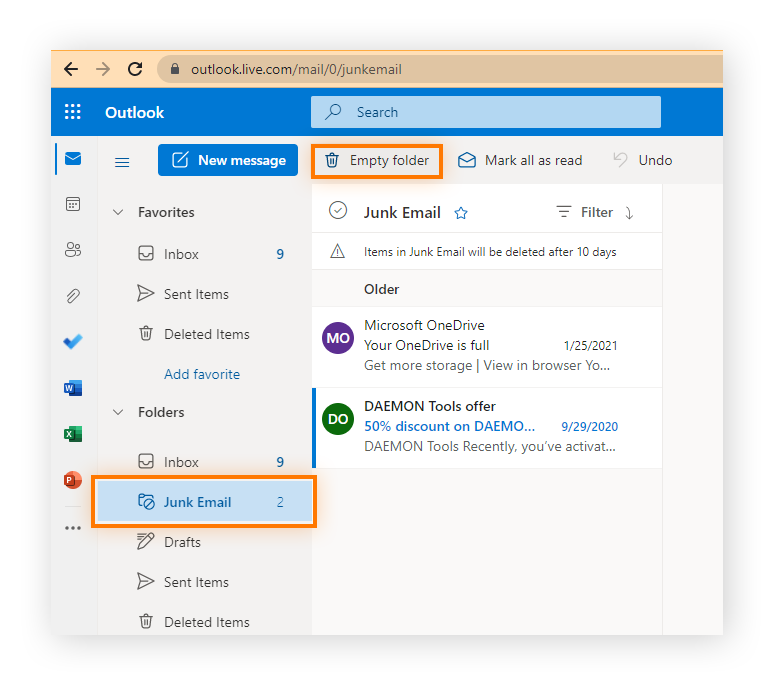The height and width of the screenshot is (684, 775).
Task: Click the MO sender avatar
Action: 338,338
